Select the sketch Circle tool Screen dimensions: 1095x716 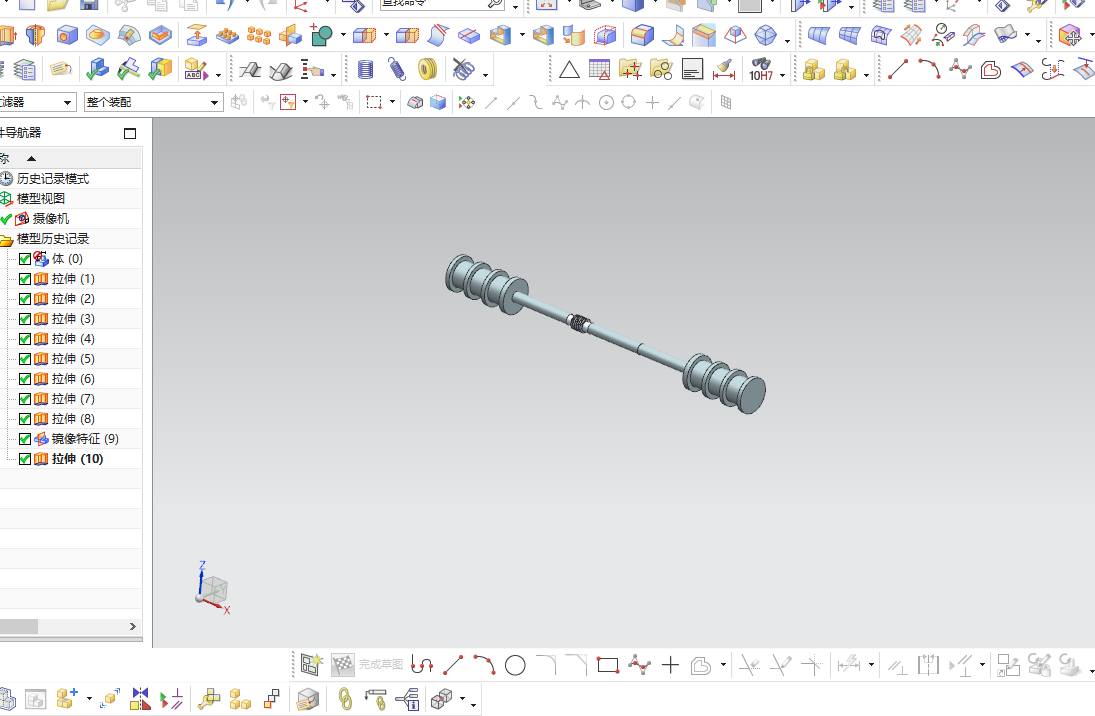[515, 665]
